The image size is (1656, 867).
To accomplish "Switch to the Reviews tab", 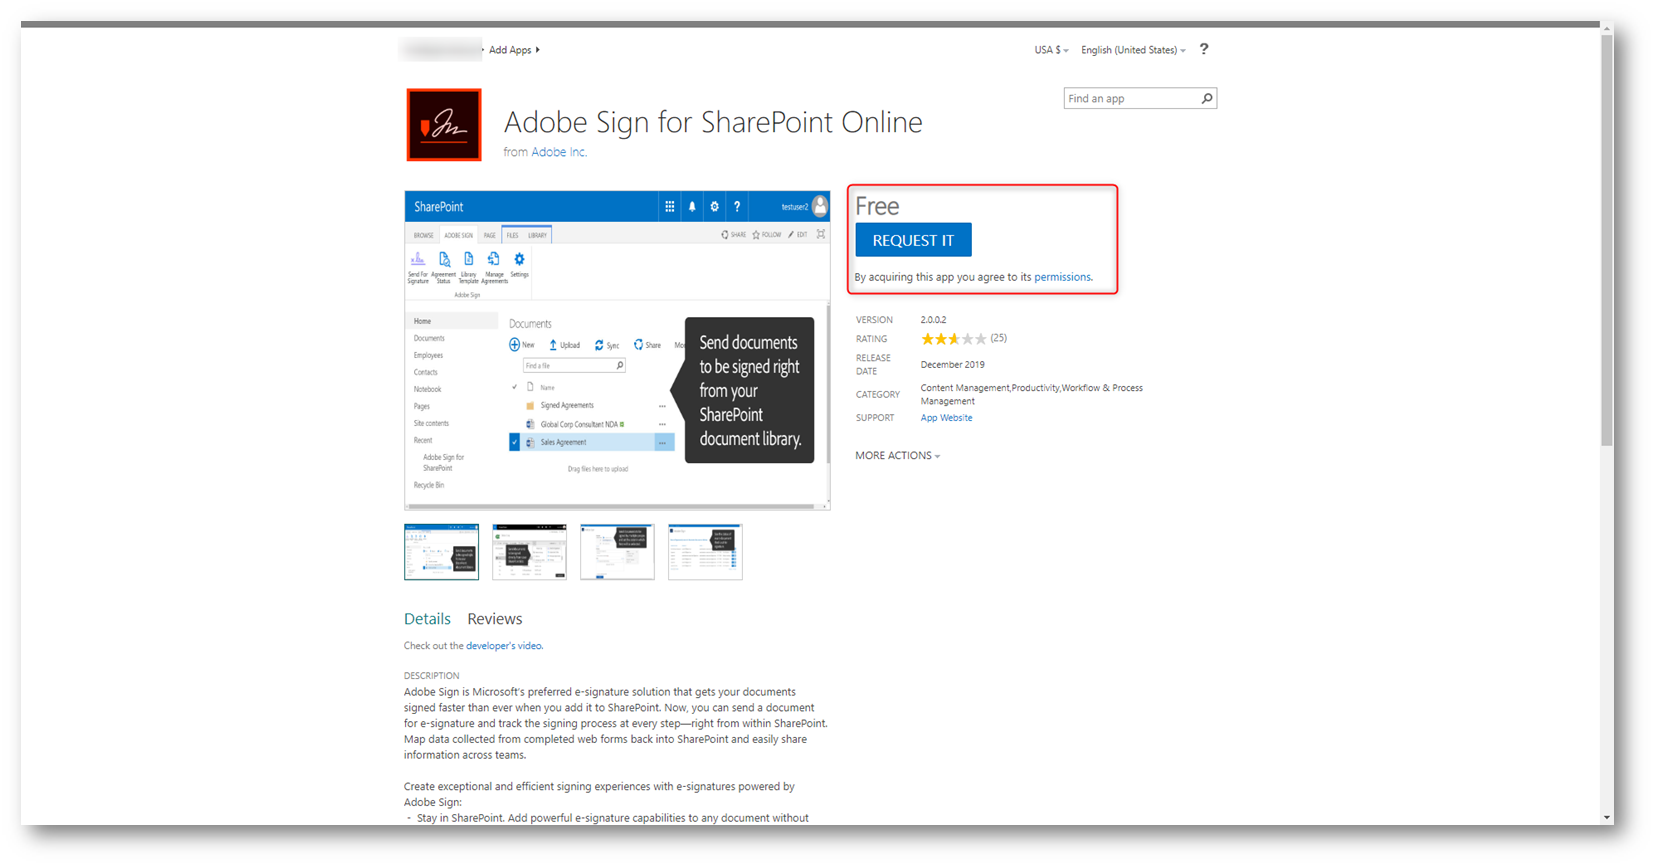I will [495, 619].
